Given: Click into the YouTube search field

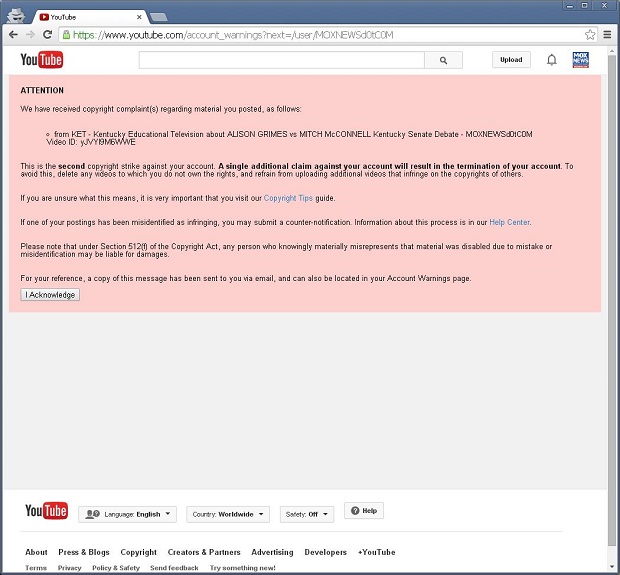Looking at the screenshot, I should [281, 60].
